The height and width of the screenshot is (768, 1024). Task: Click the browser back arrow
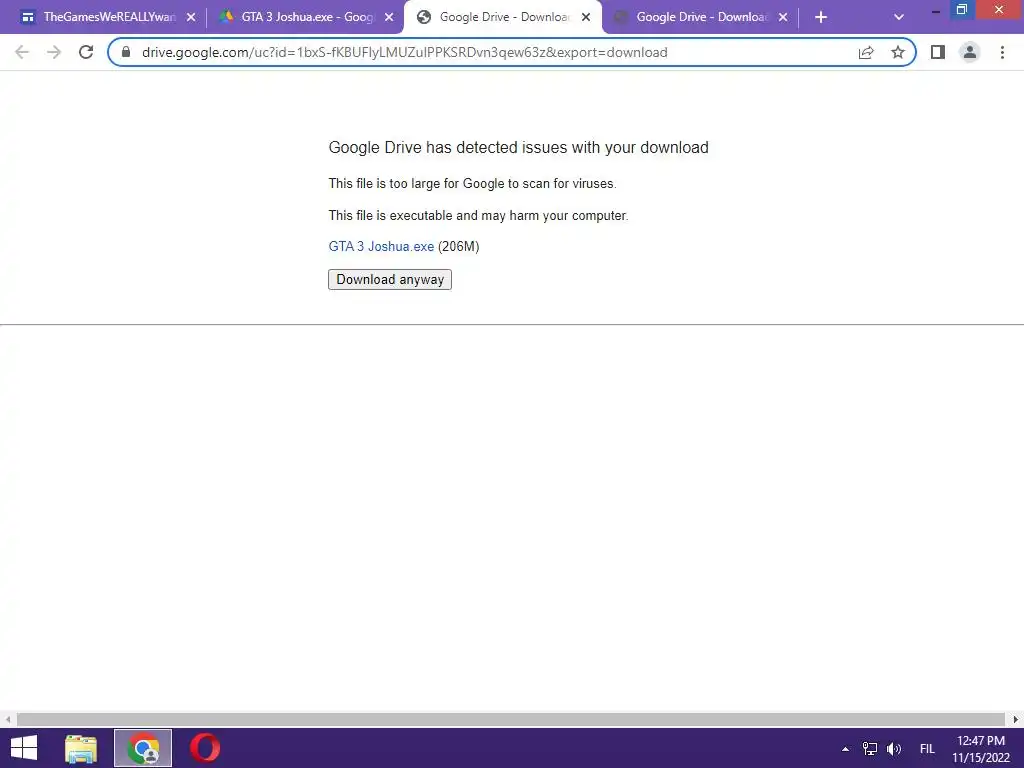(x=22, y=52)
